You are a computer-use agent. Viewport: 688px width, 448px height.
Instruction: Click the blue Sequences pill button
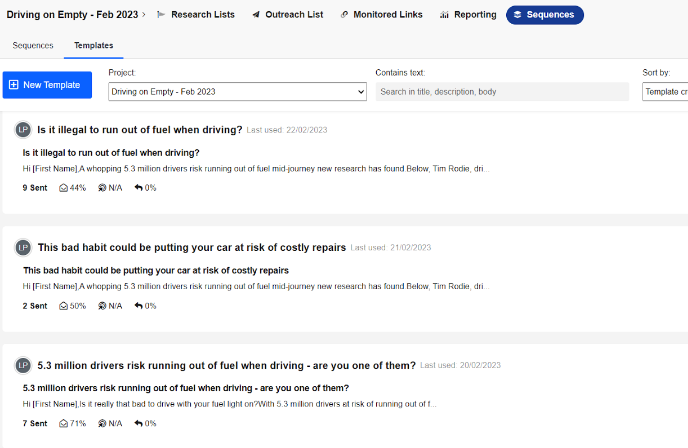545,15
